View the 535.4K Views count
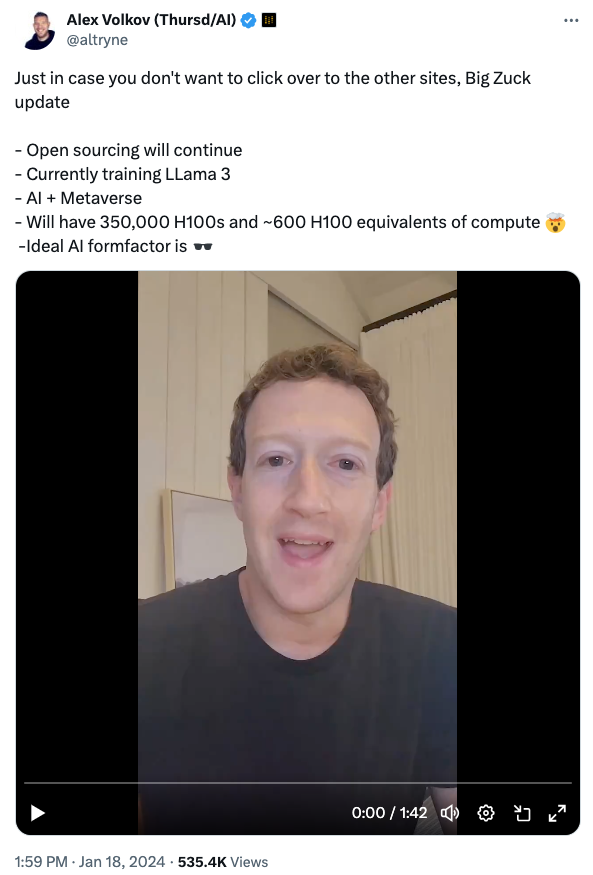The height and width of the screenshot is (875, 593). (x=223, y=862)
